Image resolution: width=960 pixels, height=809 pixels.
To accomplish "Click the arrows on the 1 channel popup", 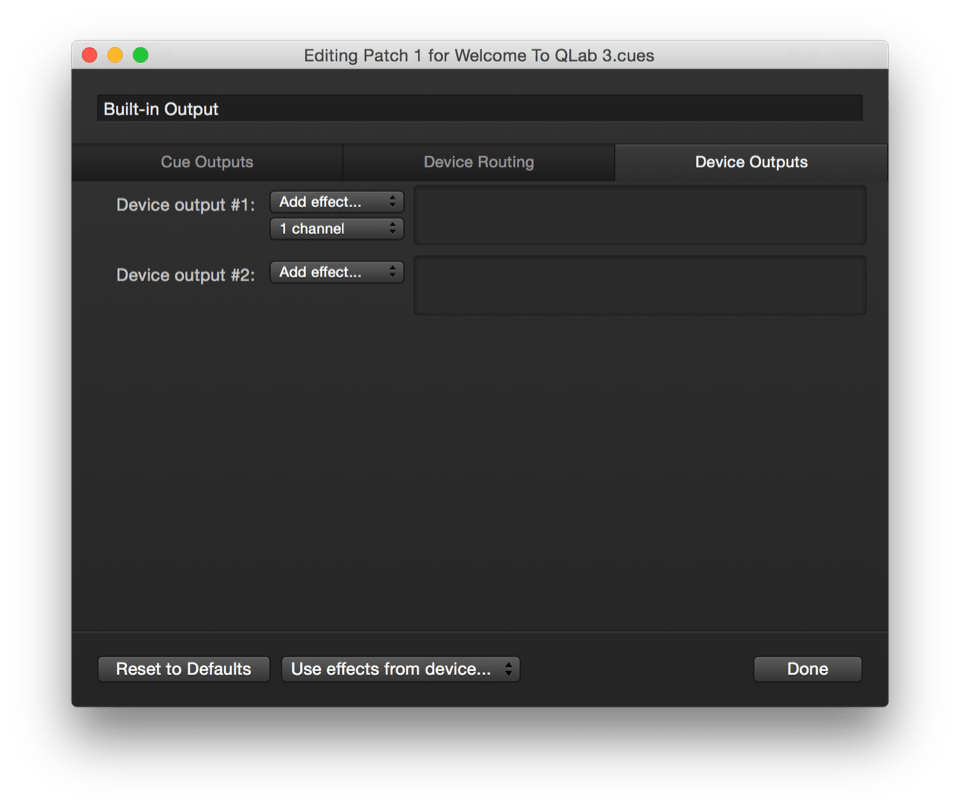I will [393, 229].
